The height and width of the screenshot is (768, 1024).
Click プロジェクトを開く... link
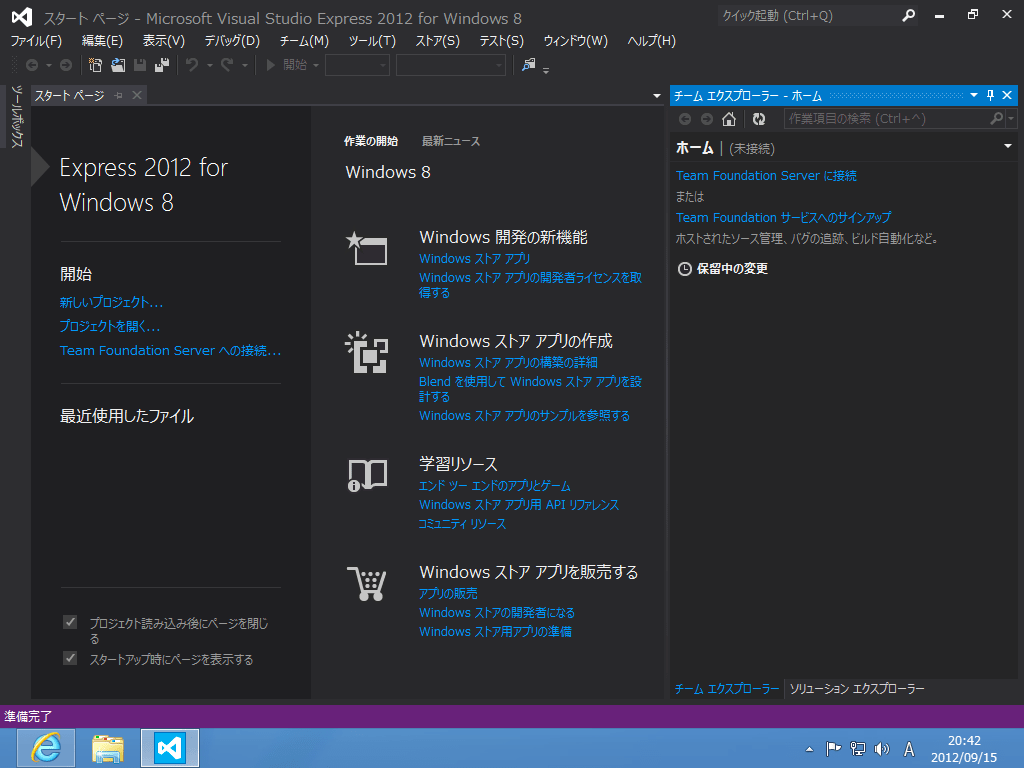(110, 326)
